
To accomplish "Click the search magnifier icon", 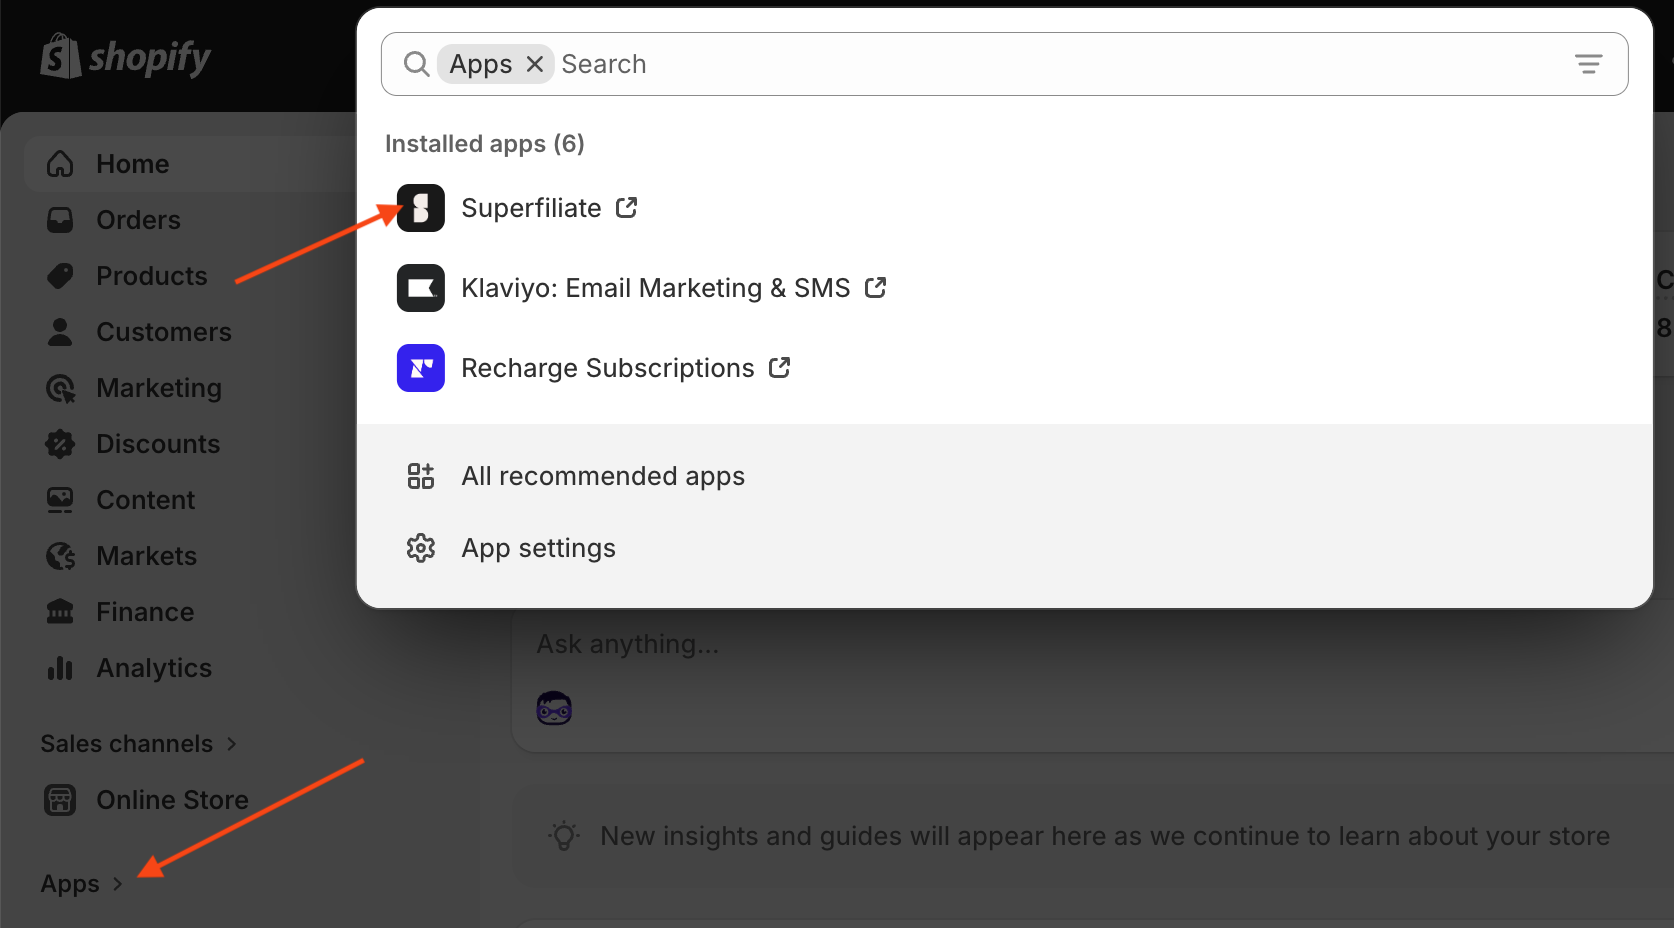I will tap(416, 64).
